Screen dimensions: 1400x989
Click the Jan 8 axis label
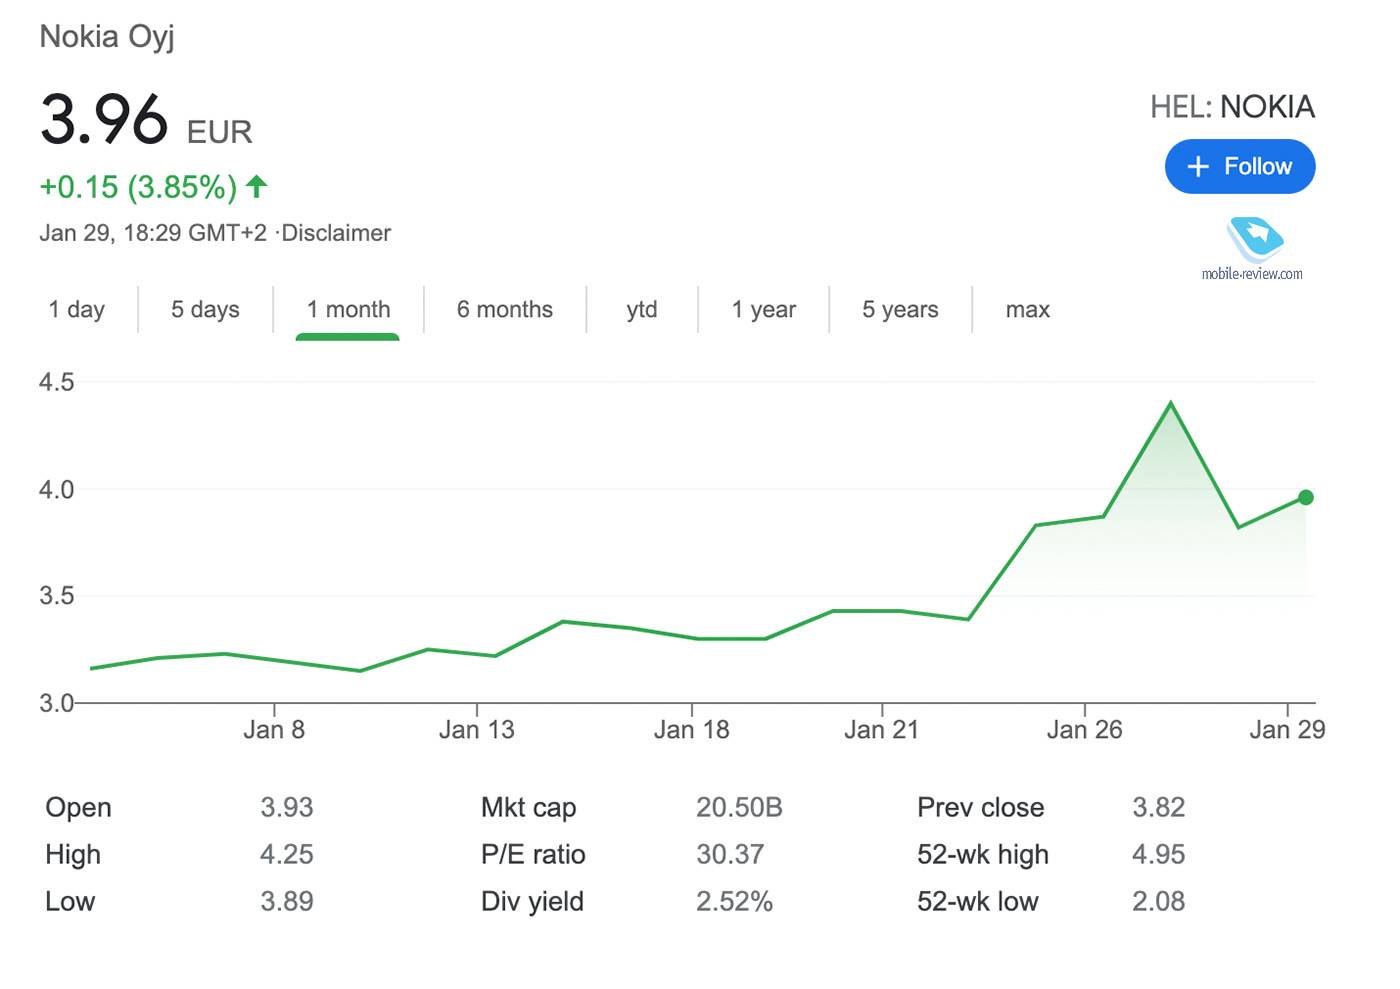(x=274, y=730)
